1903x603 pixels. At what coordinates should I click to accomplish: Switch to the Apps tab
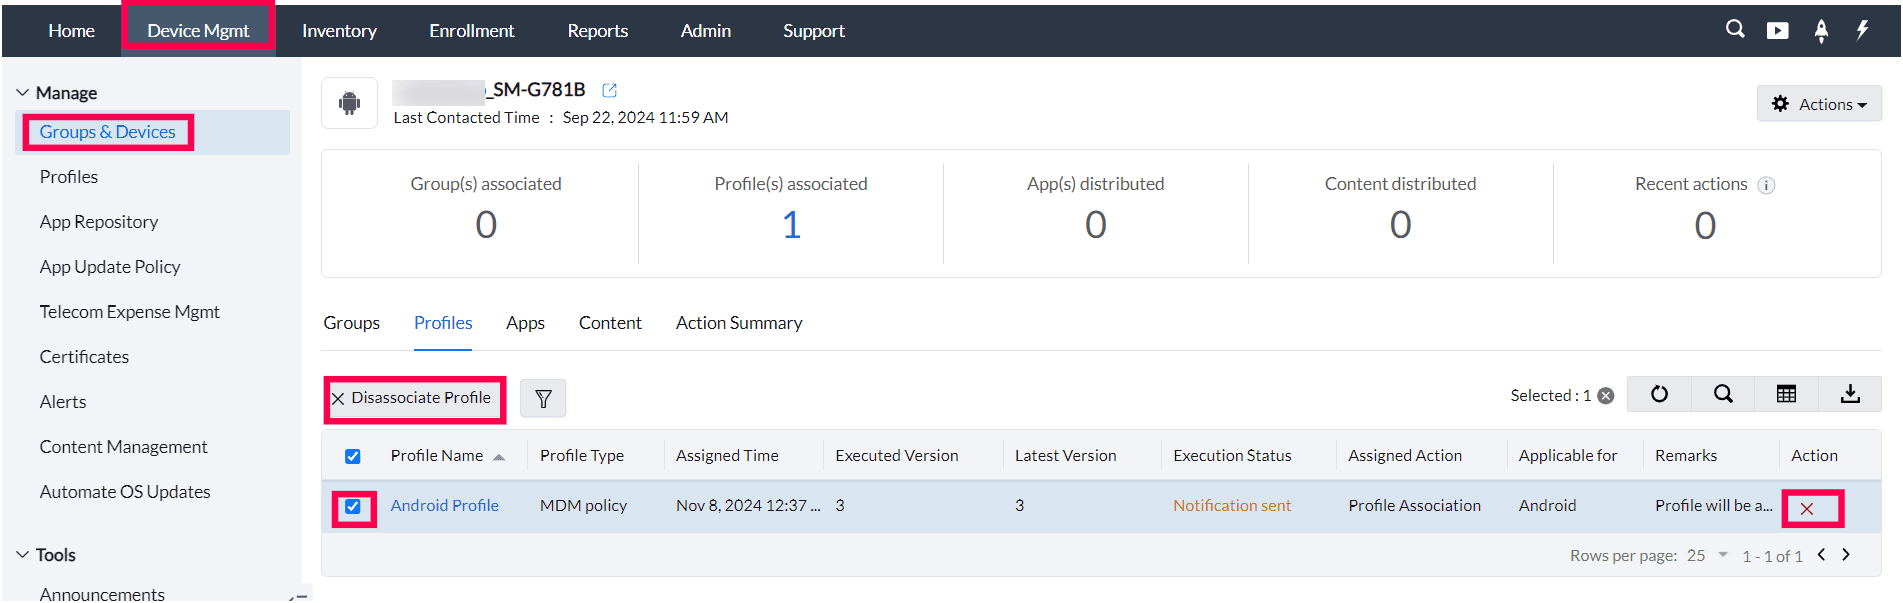[x=525, y=323]
